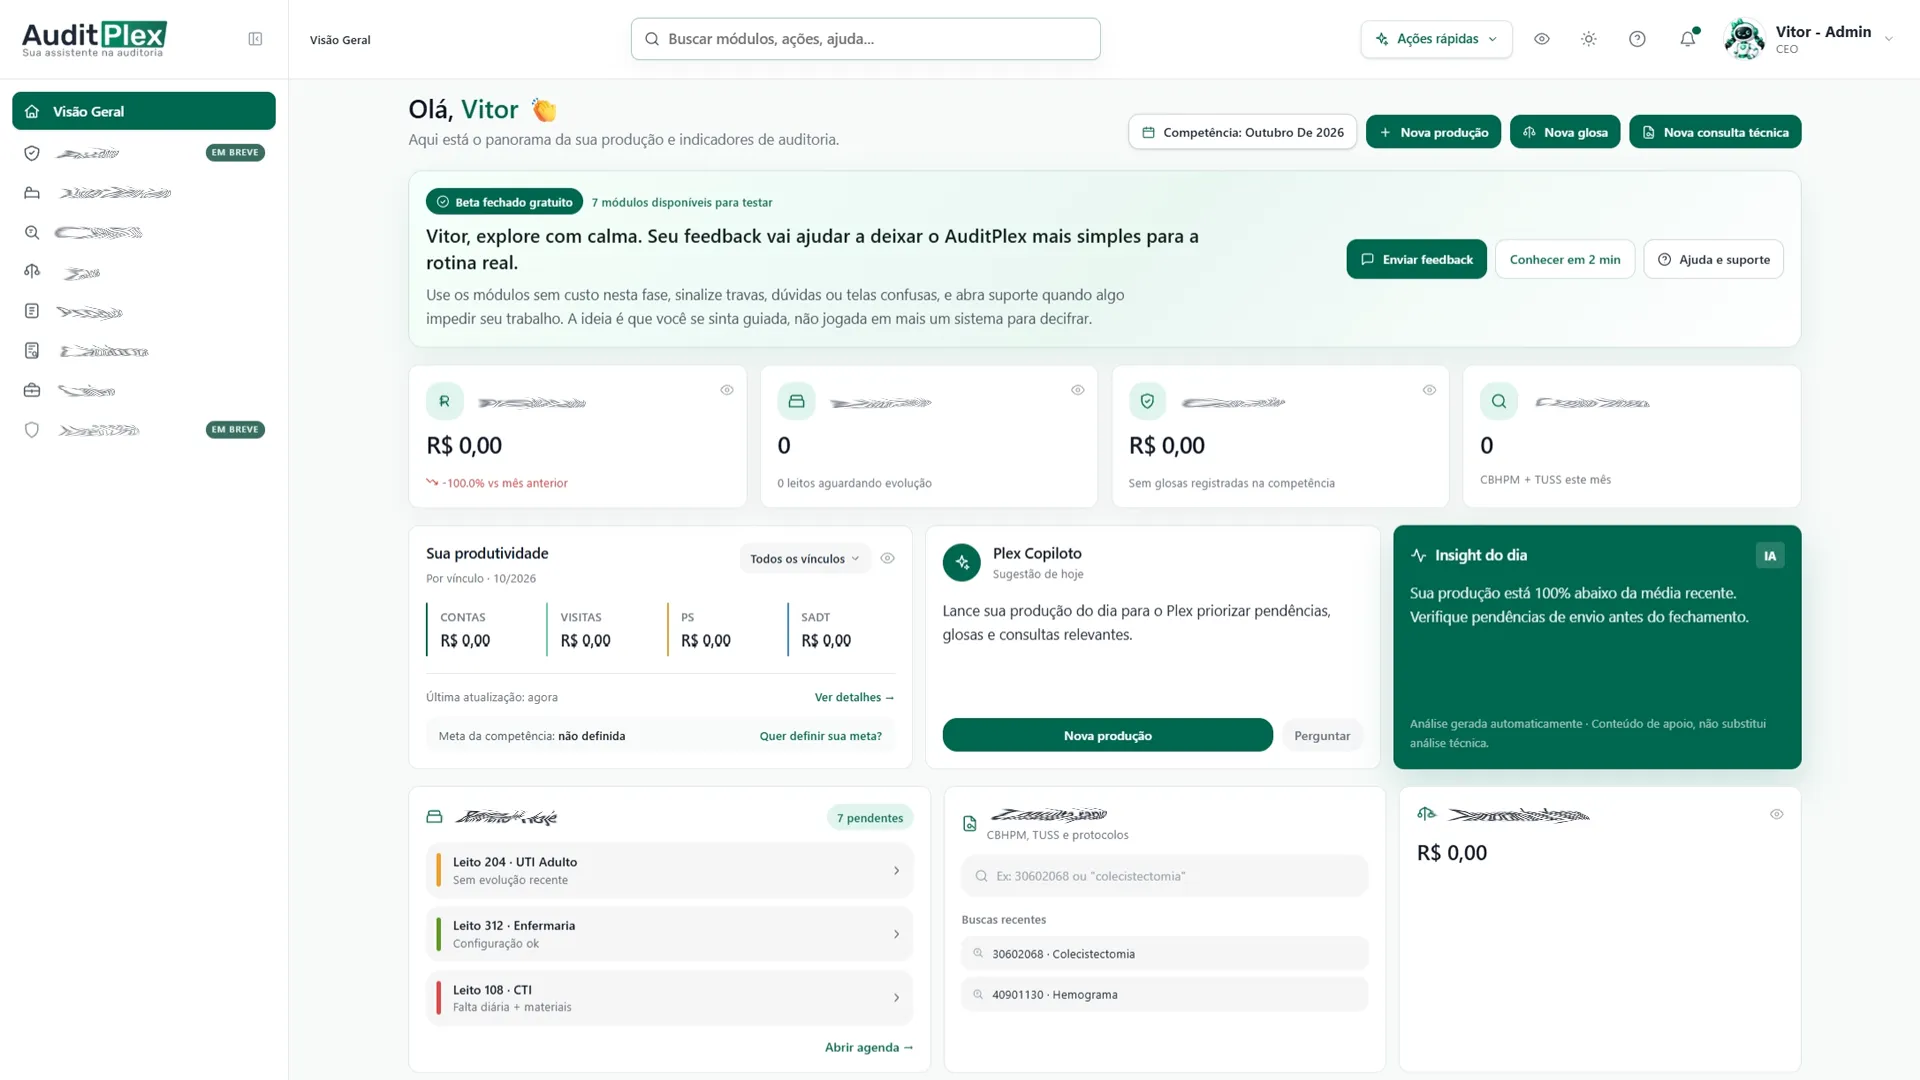This screenshot has width=1920, height=1080.
Task: Open Todos os vínculos dropdown
Action: point(805,558)
